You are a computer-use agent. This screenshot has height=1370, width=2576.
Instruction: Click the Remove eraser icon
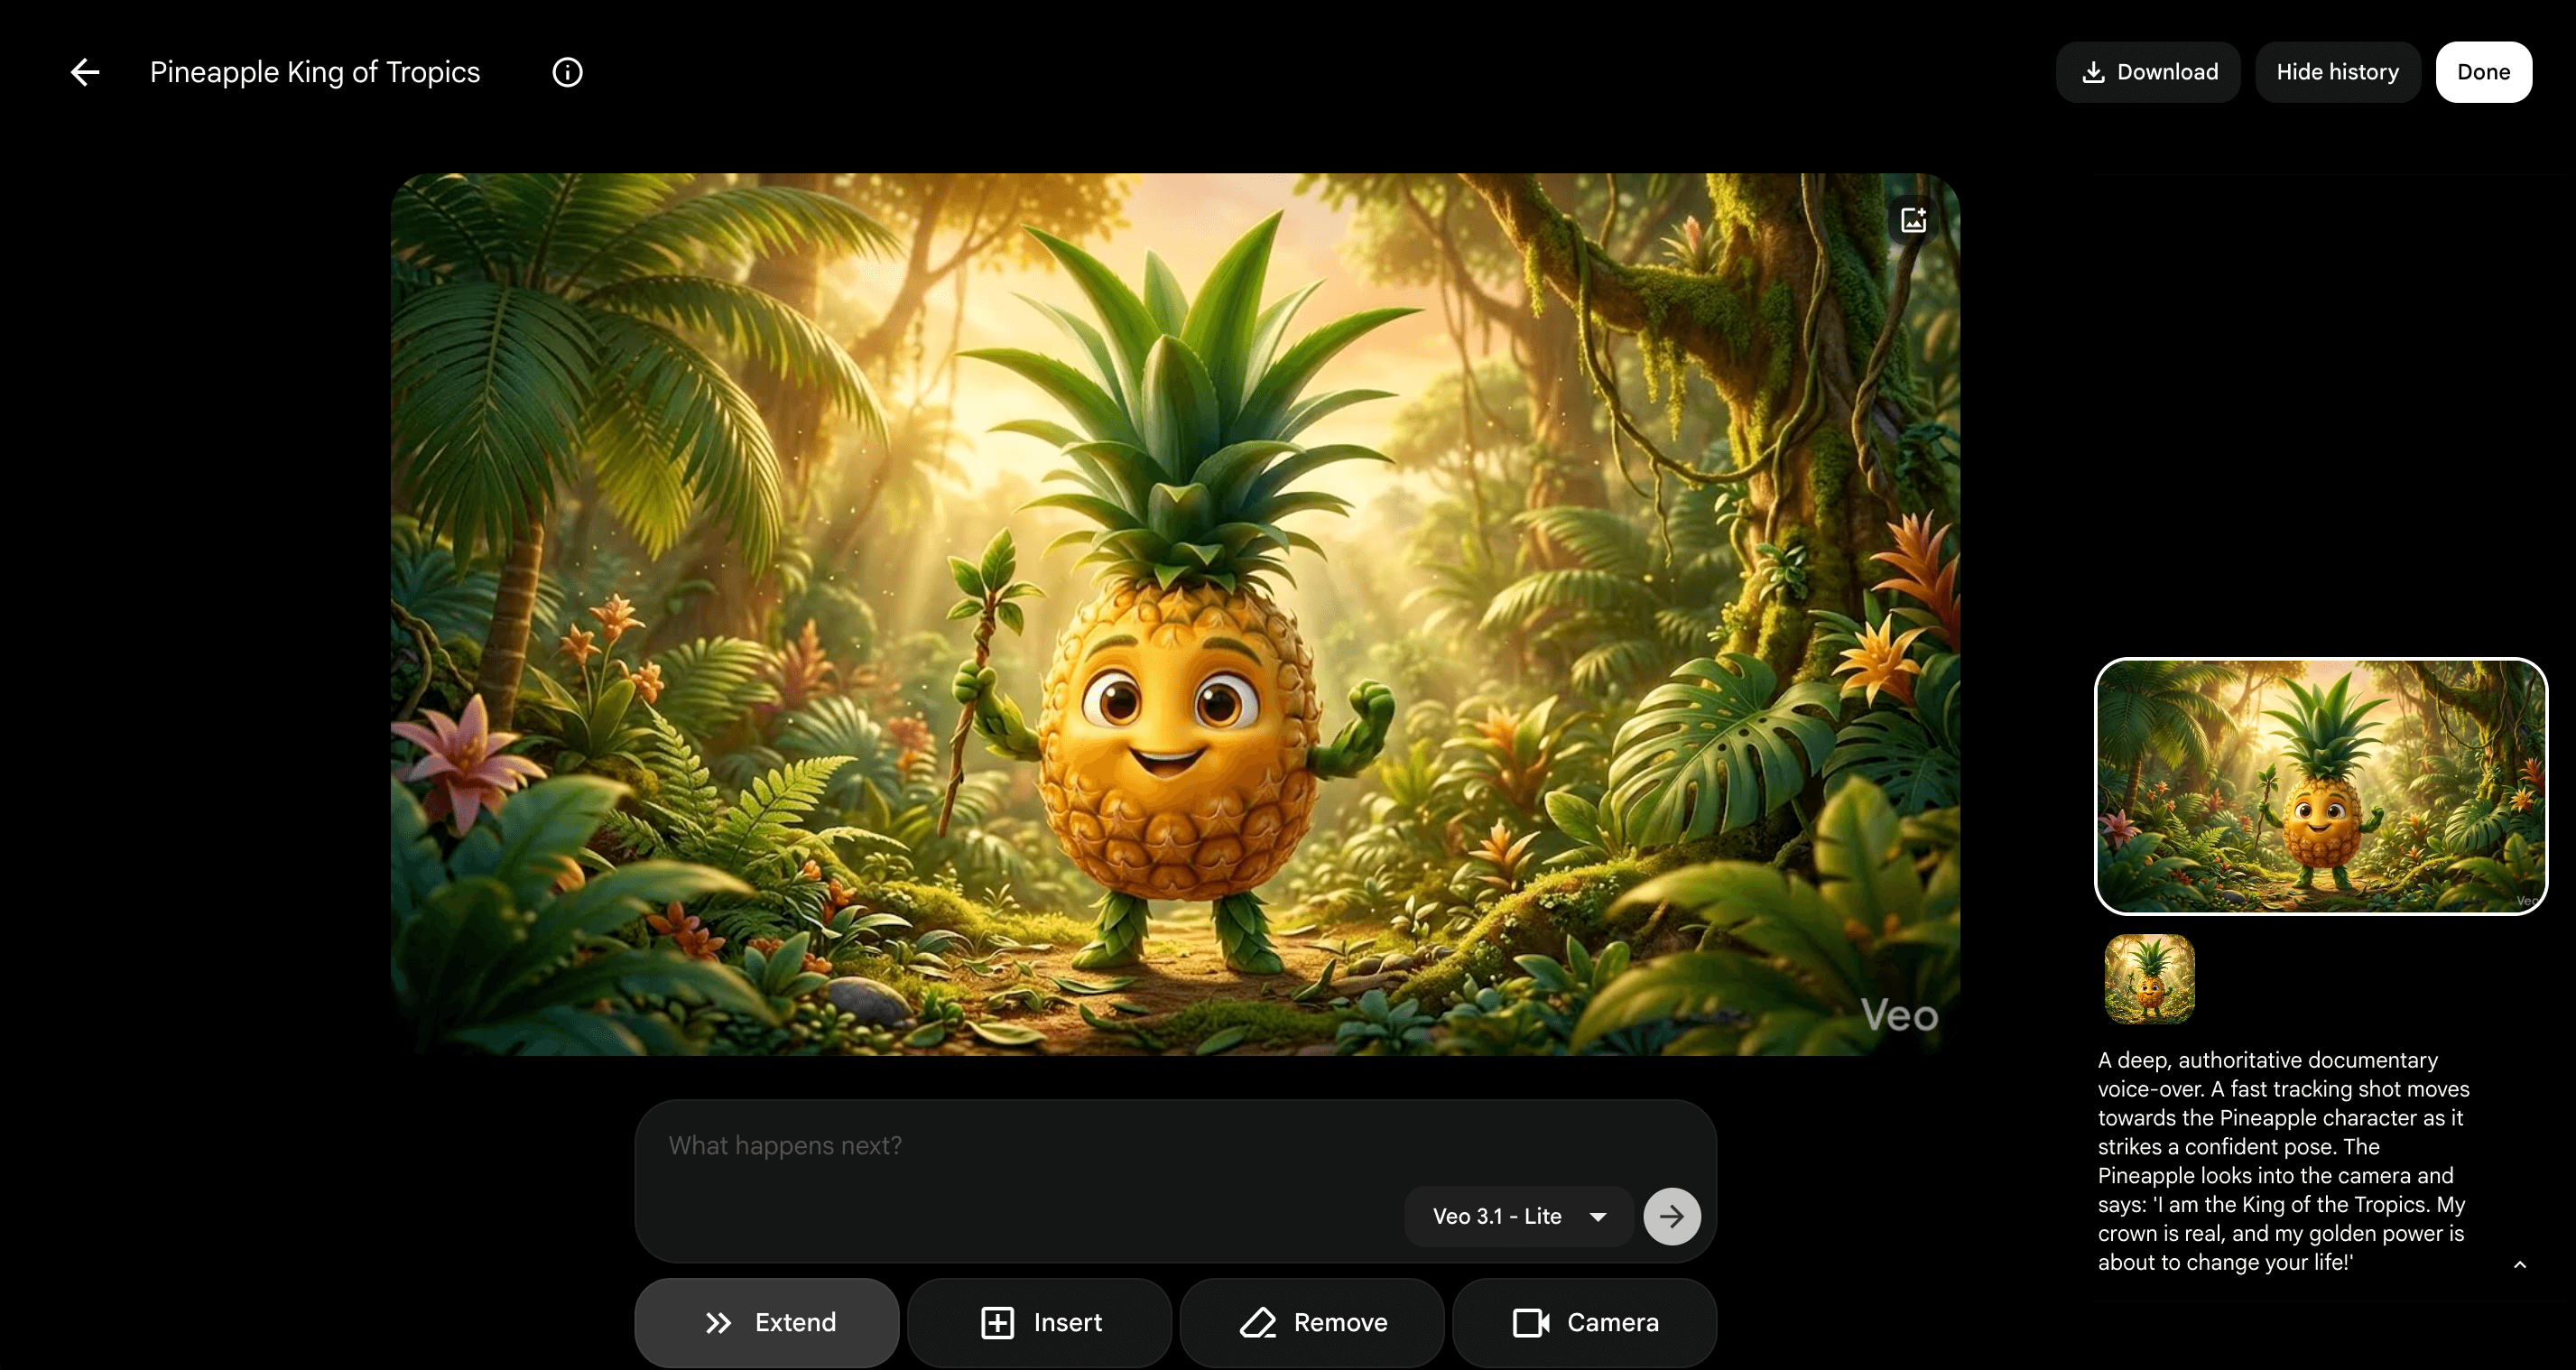[x=1259, y=1322]
